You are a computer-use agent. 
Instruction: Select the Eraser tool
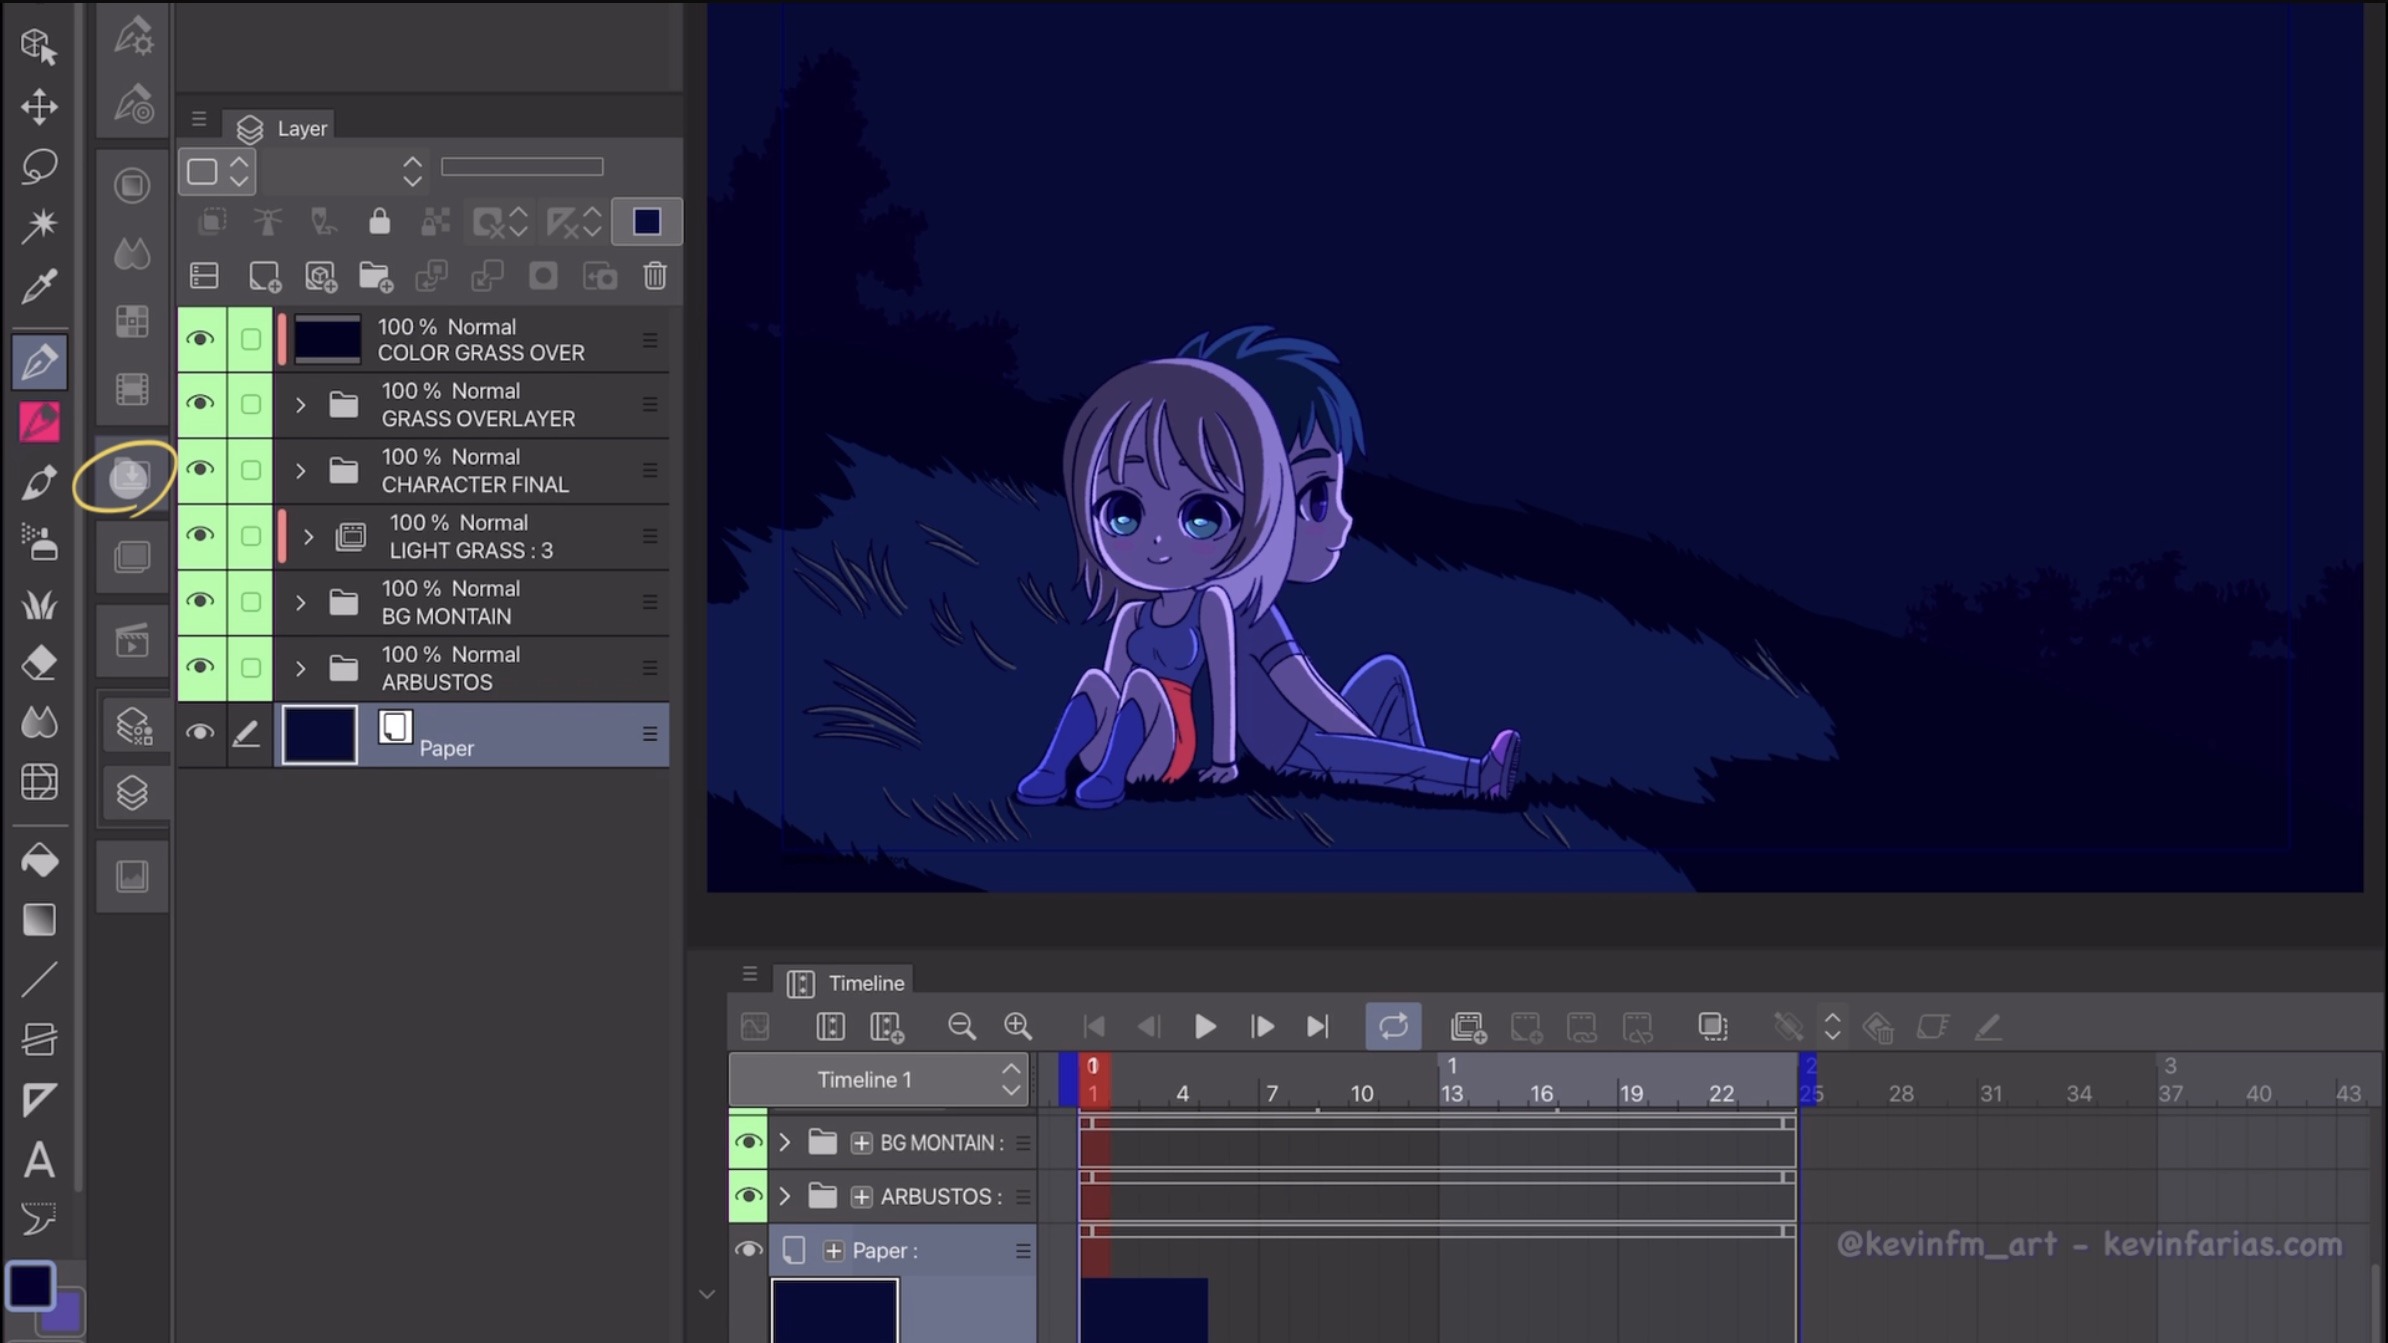click(39, 663)
